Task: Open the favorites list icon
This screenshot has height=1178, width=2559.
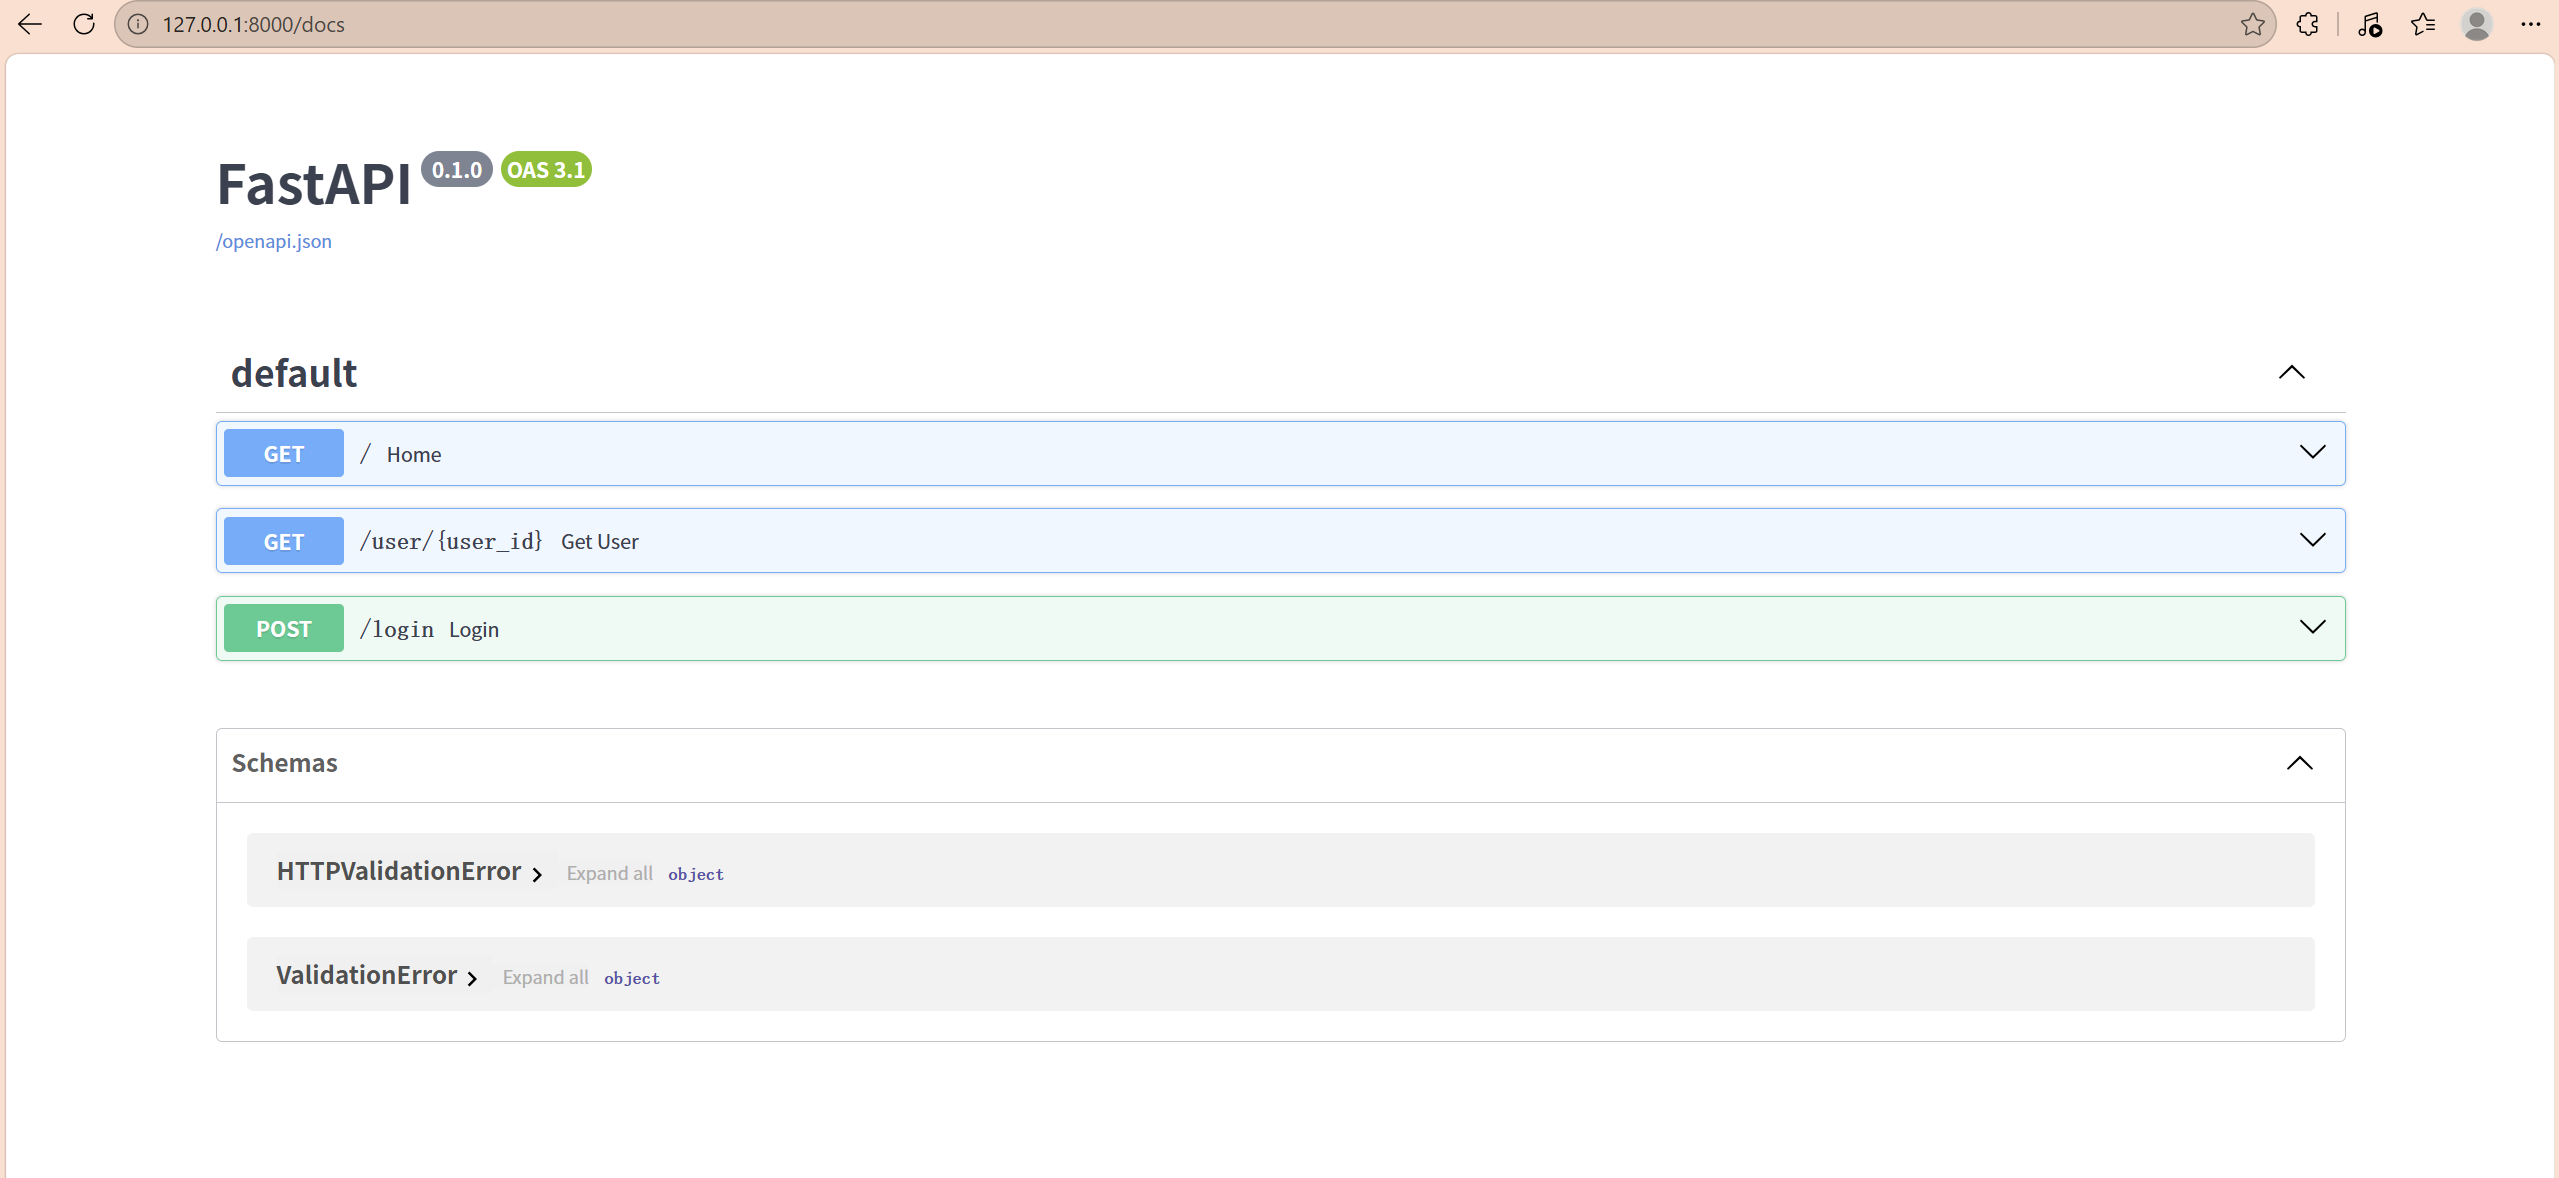Action: coord(2422,24)
